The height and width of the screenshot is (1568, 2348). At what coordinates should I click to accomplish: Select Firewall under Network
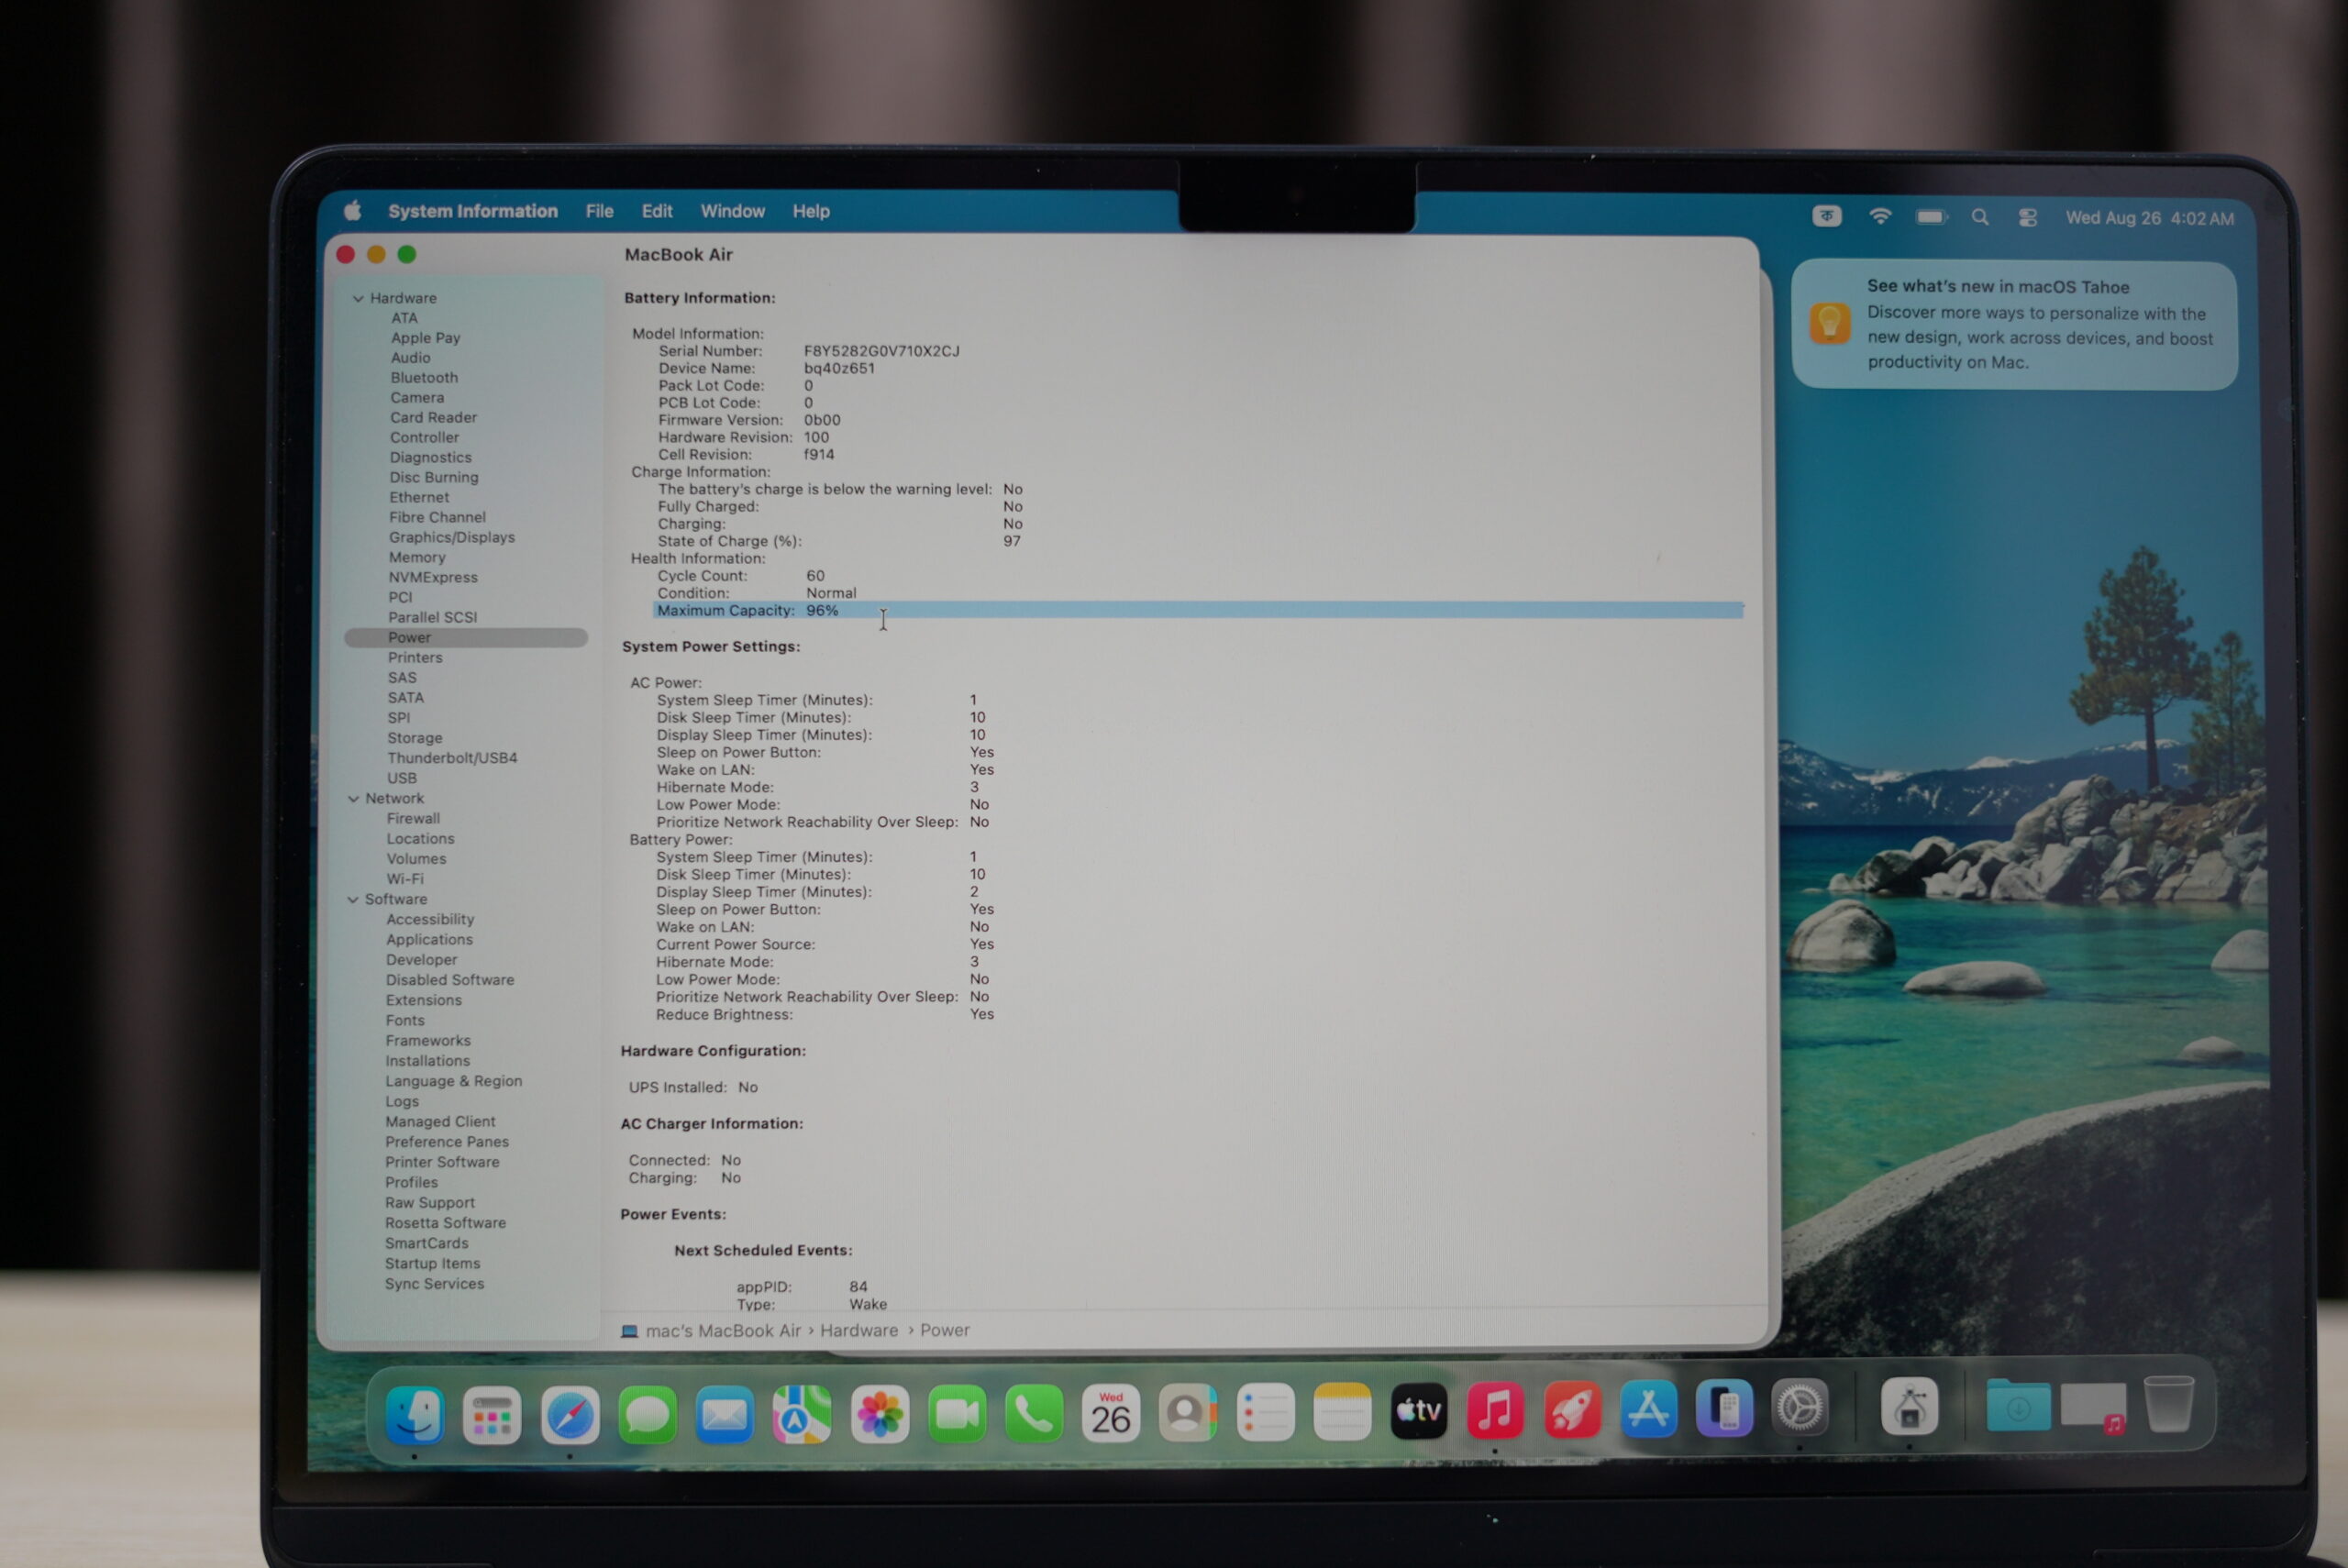point(413,818)
